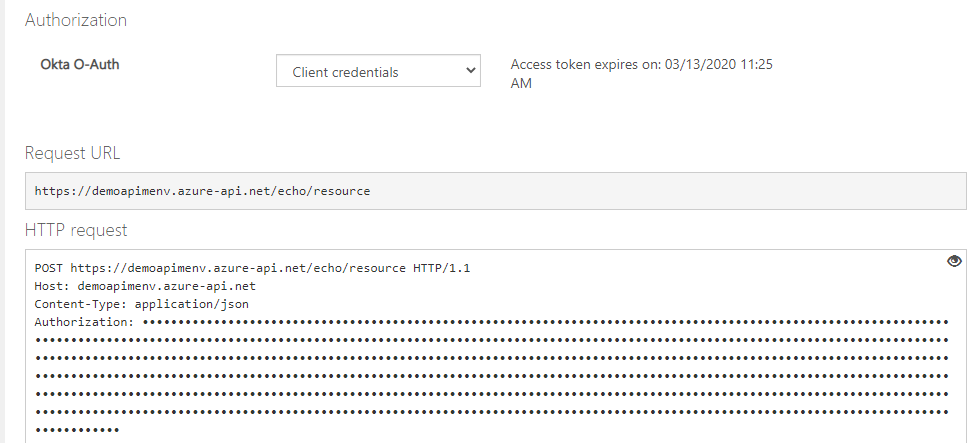Viewport: 980px width, 443px height.
Task: Click the HTTP request heading
Action: (76, 230)
